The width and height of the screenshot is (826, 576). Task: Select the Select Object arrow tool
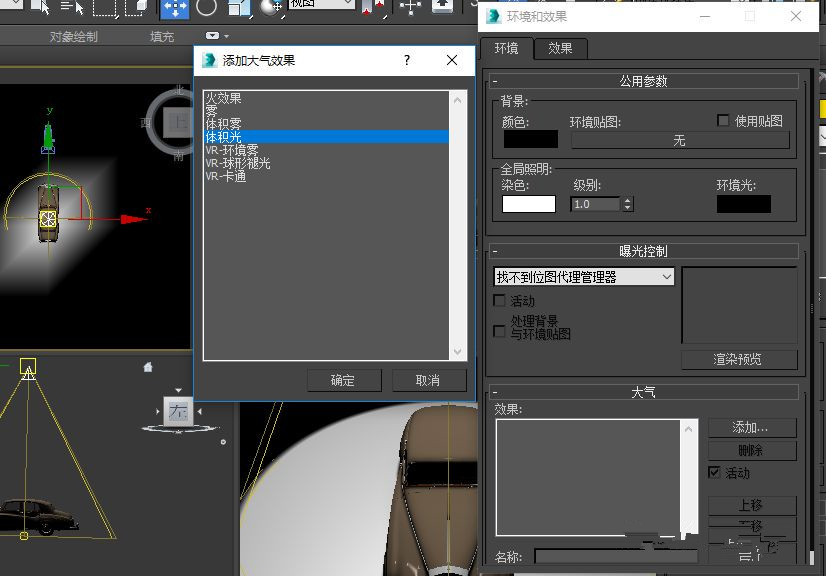[41, 7]
